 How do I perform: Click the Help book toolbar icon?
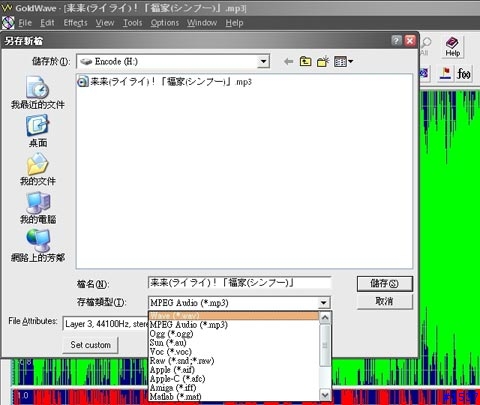452,47
